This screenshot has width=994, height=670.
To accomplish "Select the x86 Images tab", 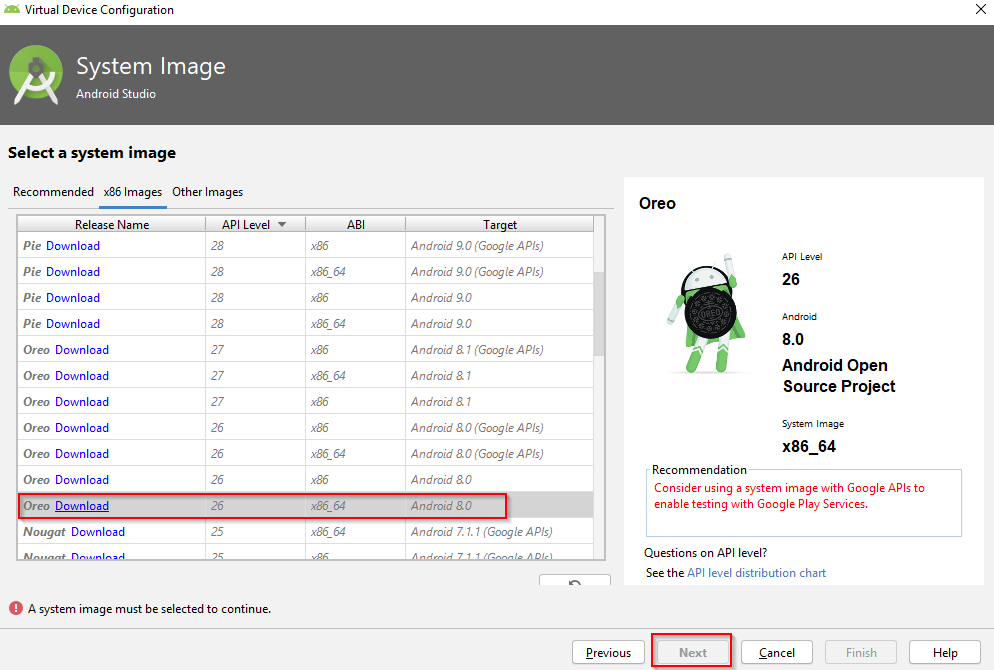I will pyautogui.click(x=132, y=191).
